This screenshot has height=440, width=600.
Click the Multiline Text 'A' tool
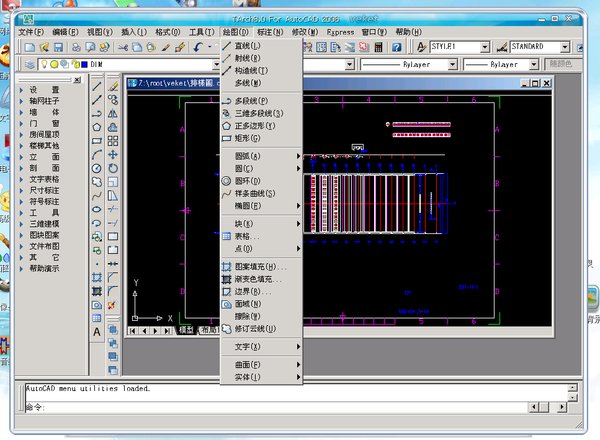tap(97, 332)
